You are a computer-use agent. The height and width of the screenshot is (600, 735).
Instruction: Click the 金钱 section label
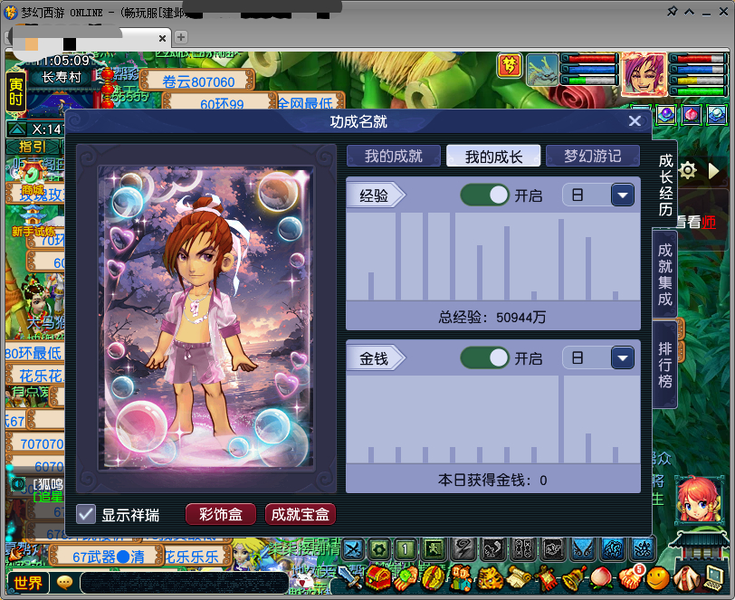374,359
